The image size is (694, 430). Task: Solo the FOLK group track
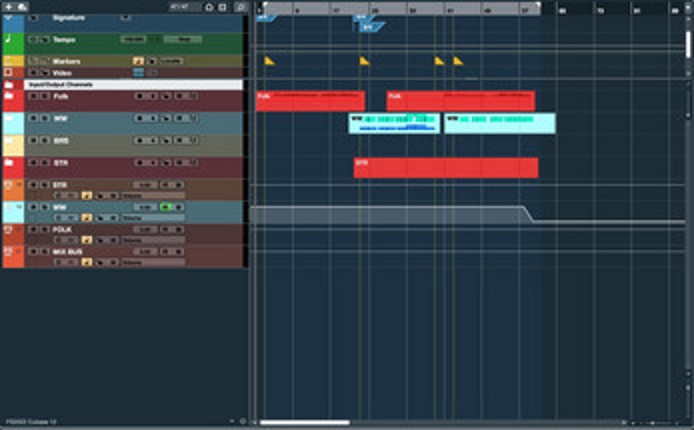click(x=45, y=230)
